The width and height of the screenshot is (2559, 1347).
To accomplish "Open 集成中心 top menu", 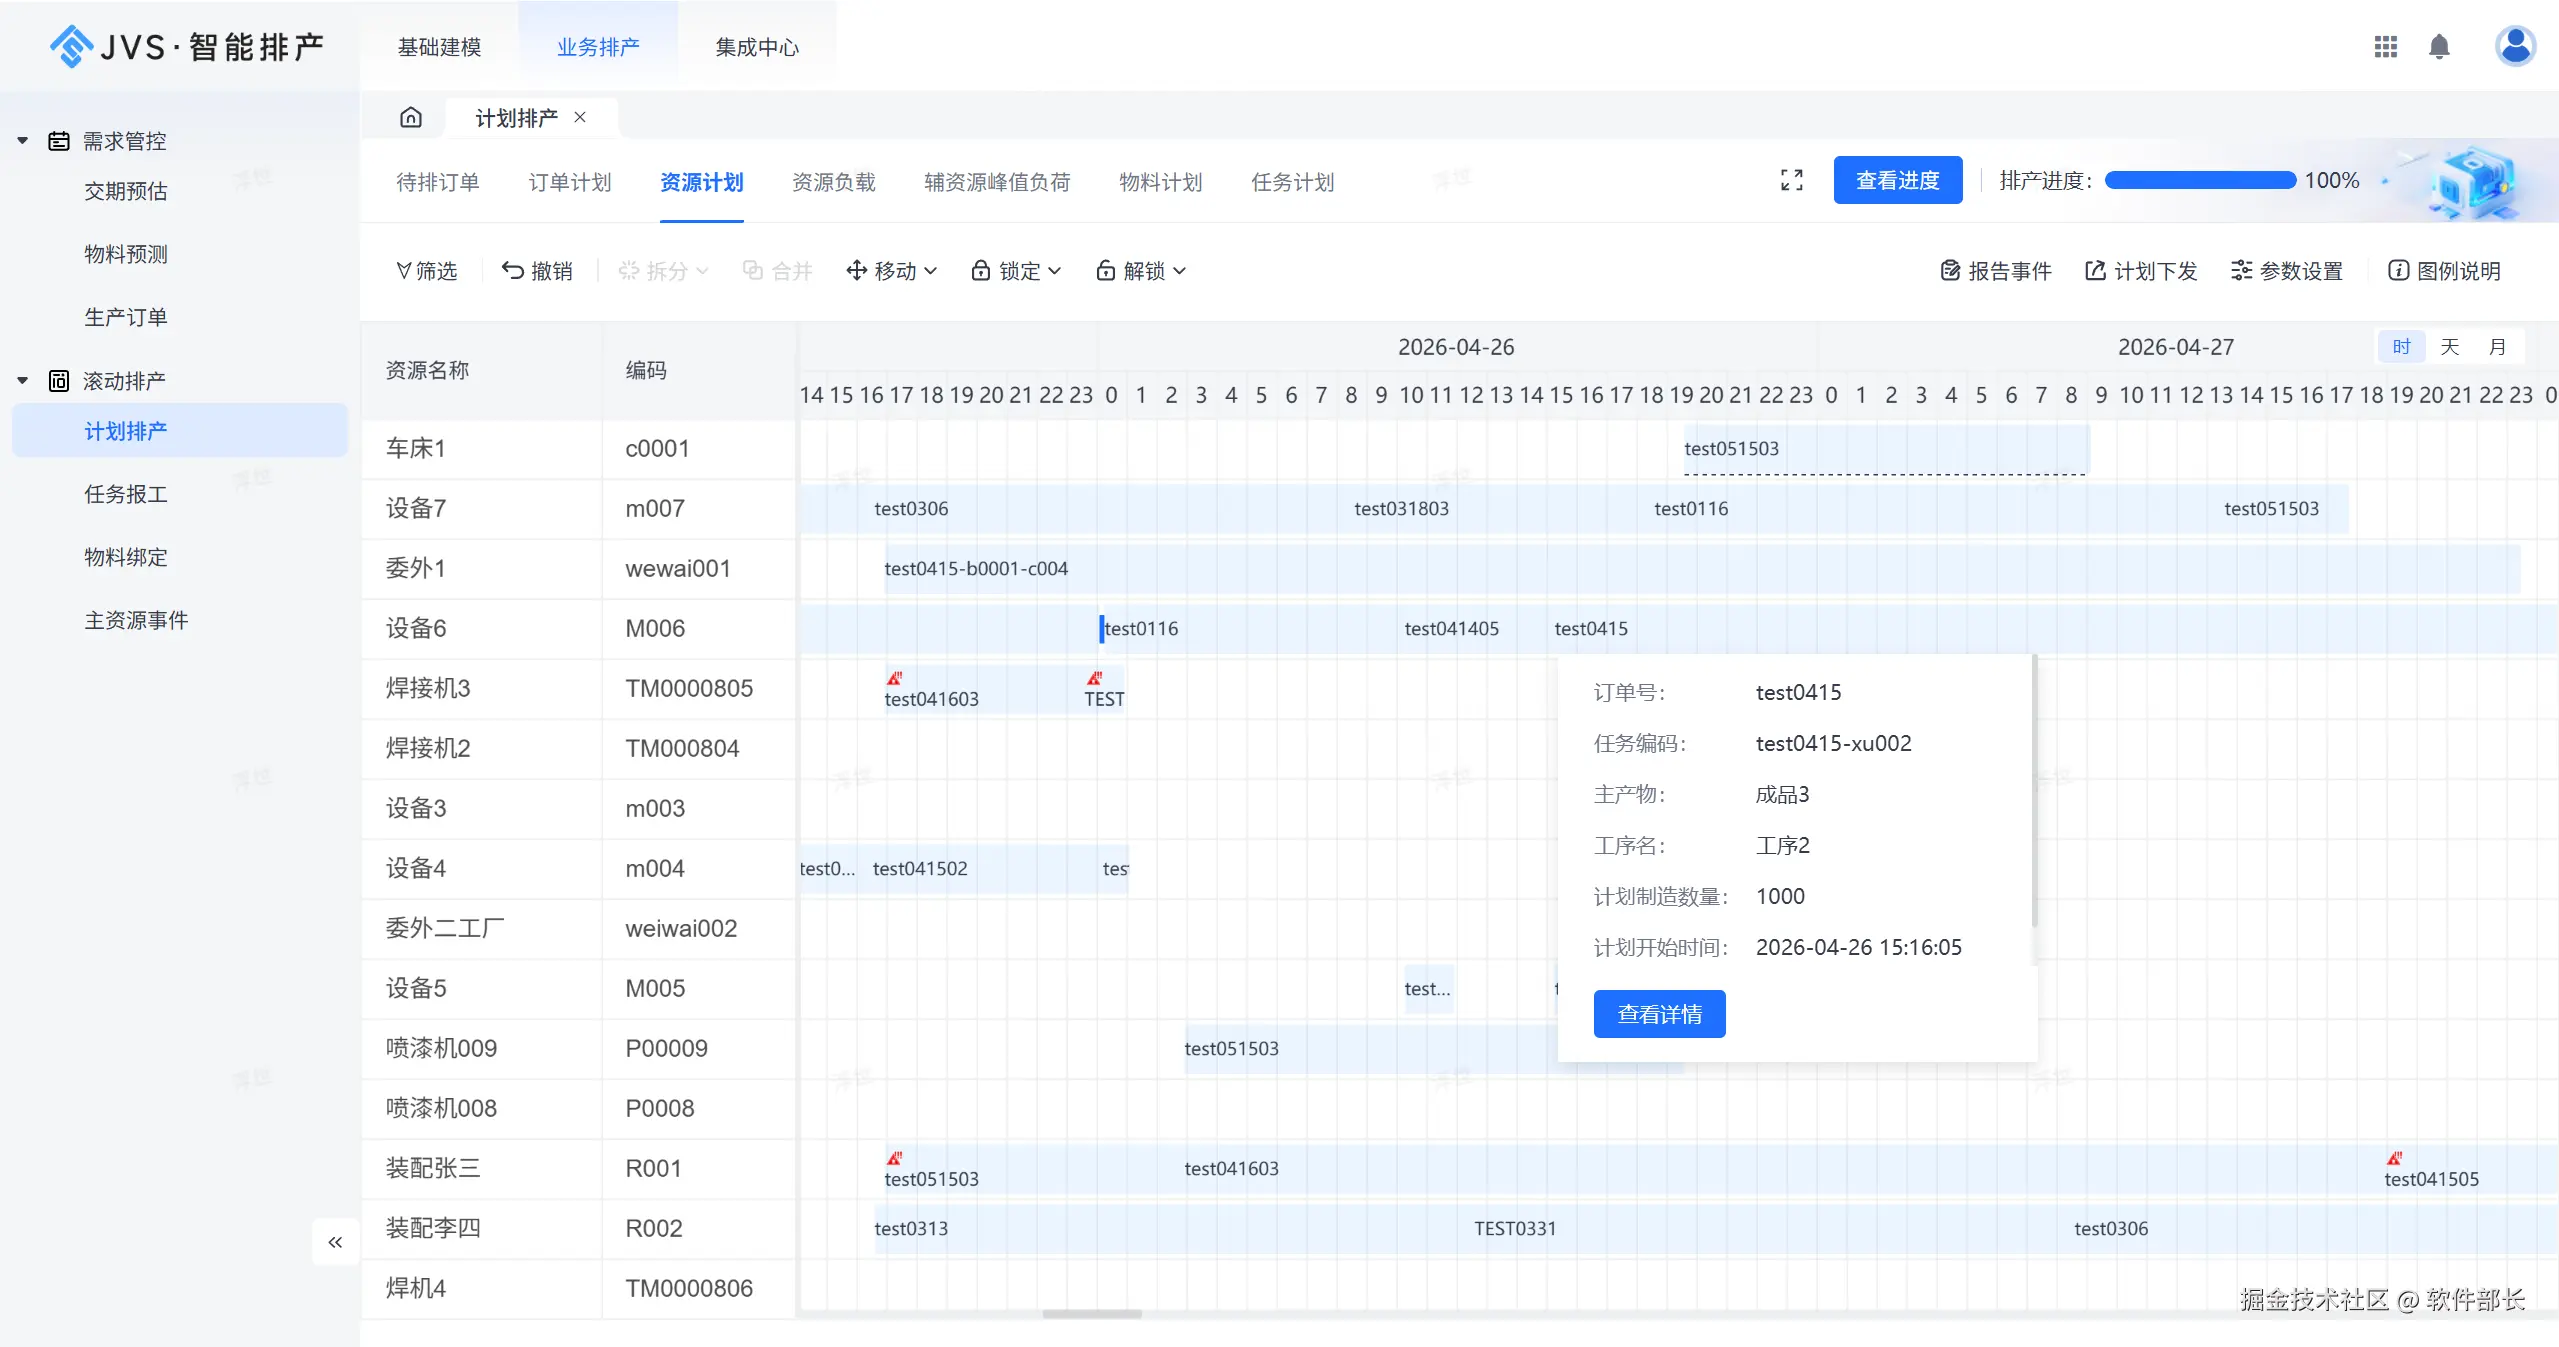I will point(757,47).
